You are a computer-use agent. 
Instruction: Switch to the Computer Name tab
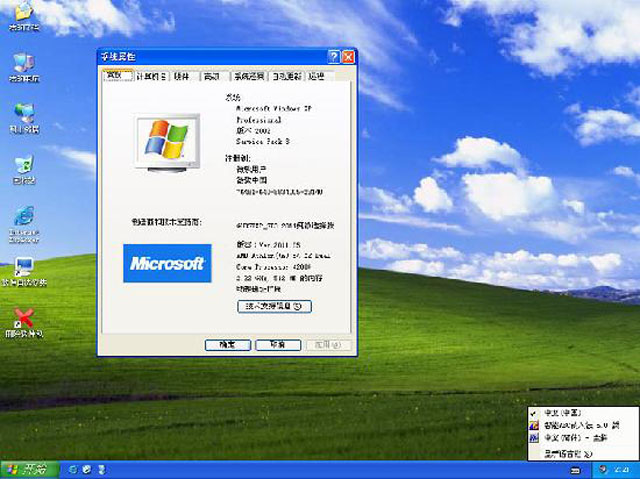click(151, 76)
